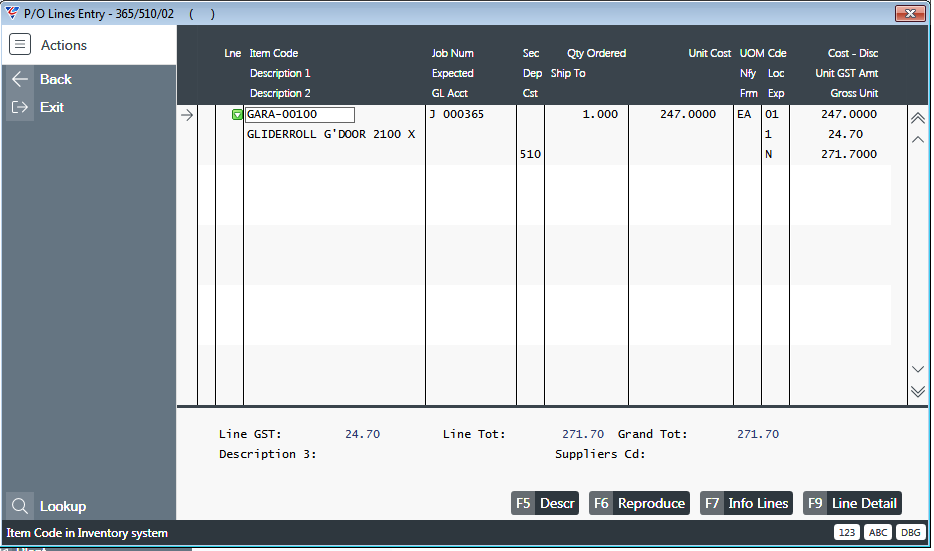The width and height of the screenshot is (934, 551).
Task: Click the quantity ordered value 1.000
Action: 600,114
